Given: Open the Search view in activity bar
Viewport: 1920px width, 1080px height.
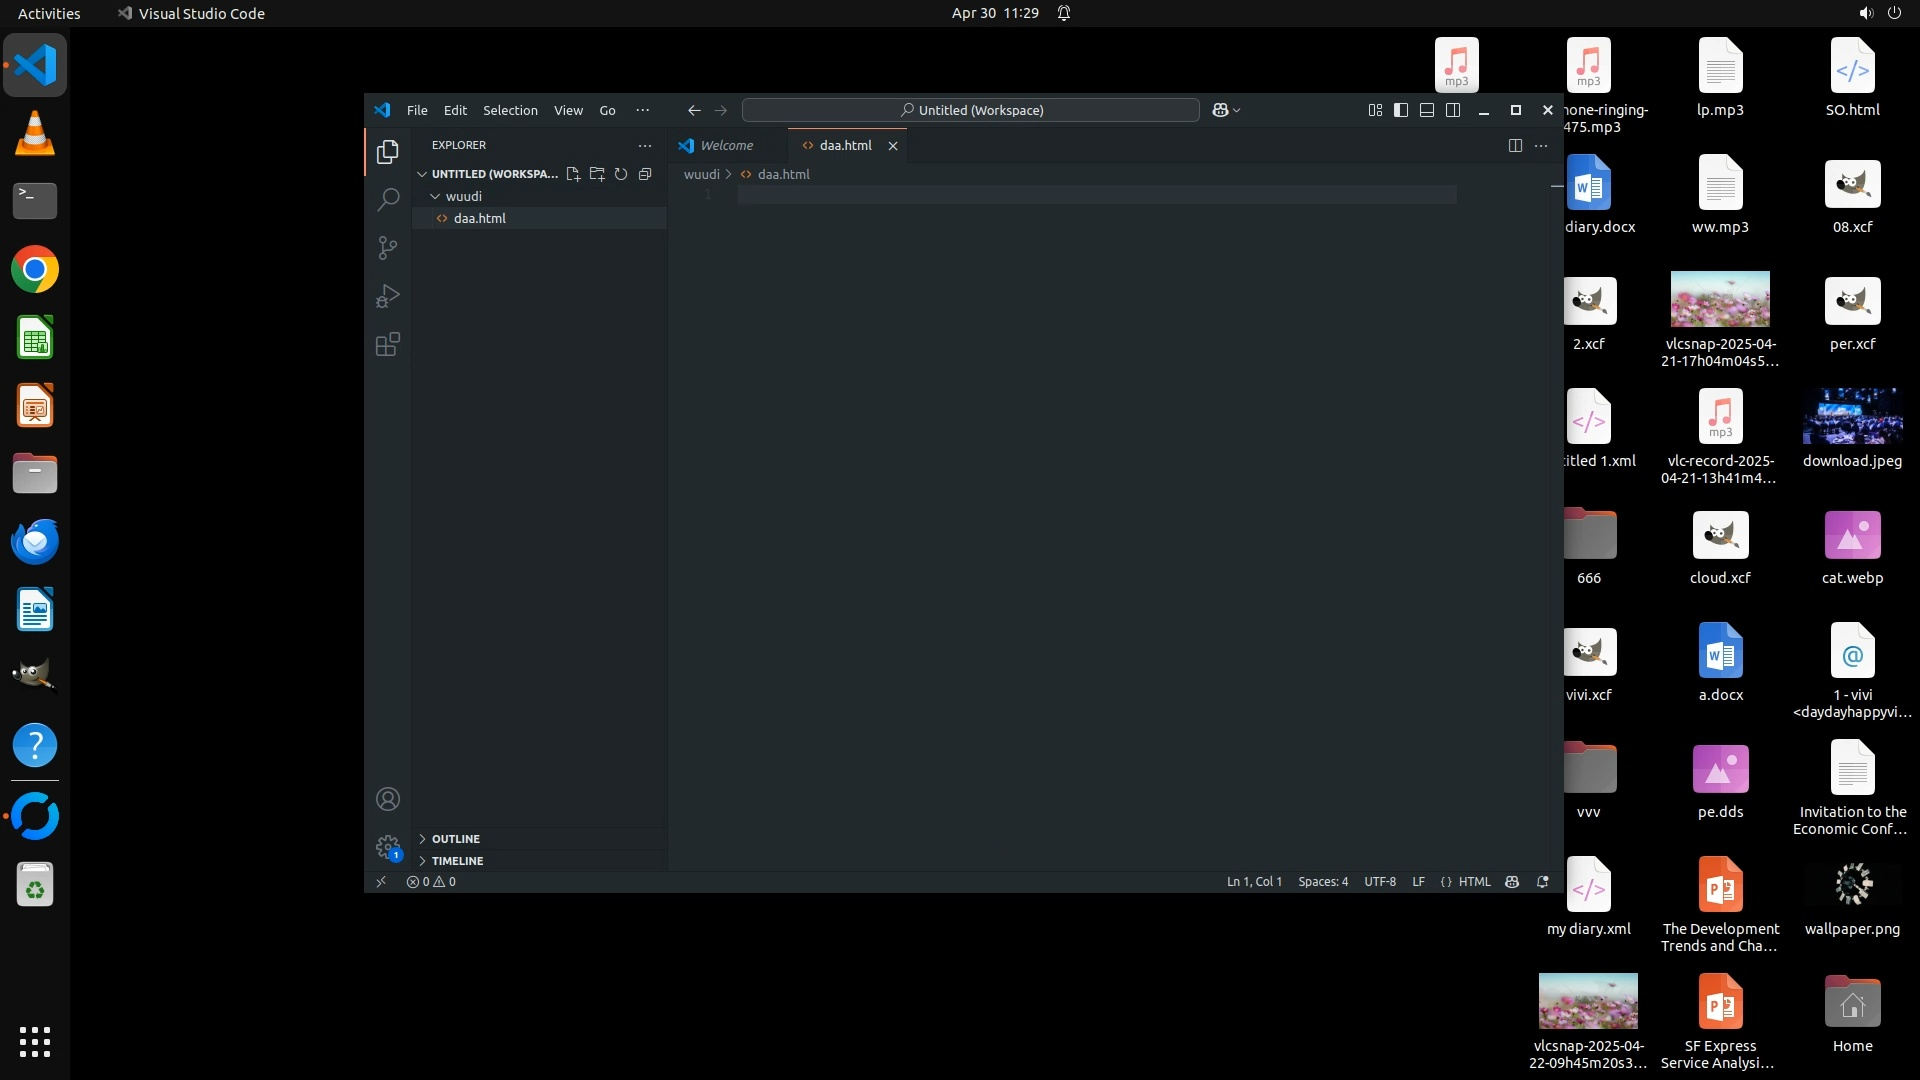Looking at the screenshot, I should click(x=388, y=199).
